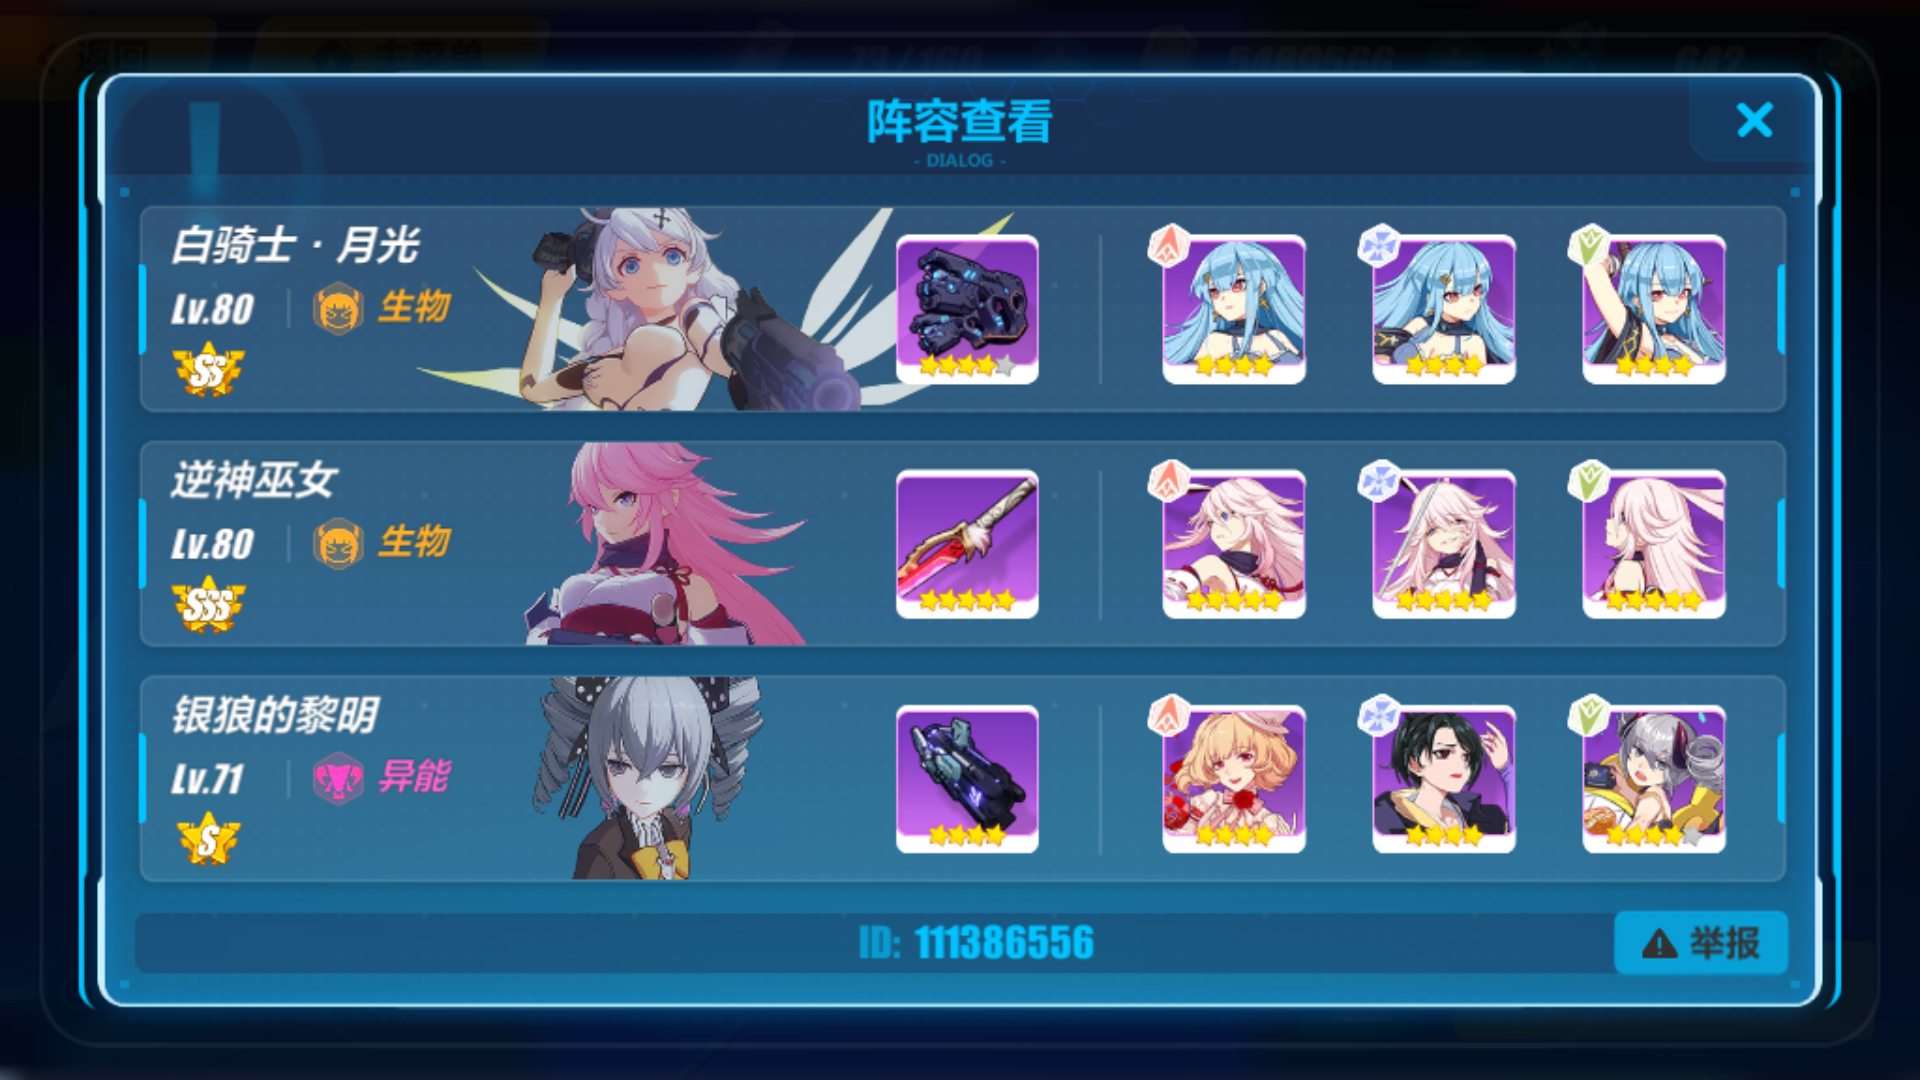Open 白骑士·月光's gauntlet weapon icon
This screenshot has height=1080, width=1920.
[x=967, y=309]
